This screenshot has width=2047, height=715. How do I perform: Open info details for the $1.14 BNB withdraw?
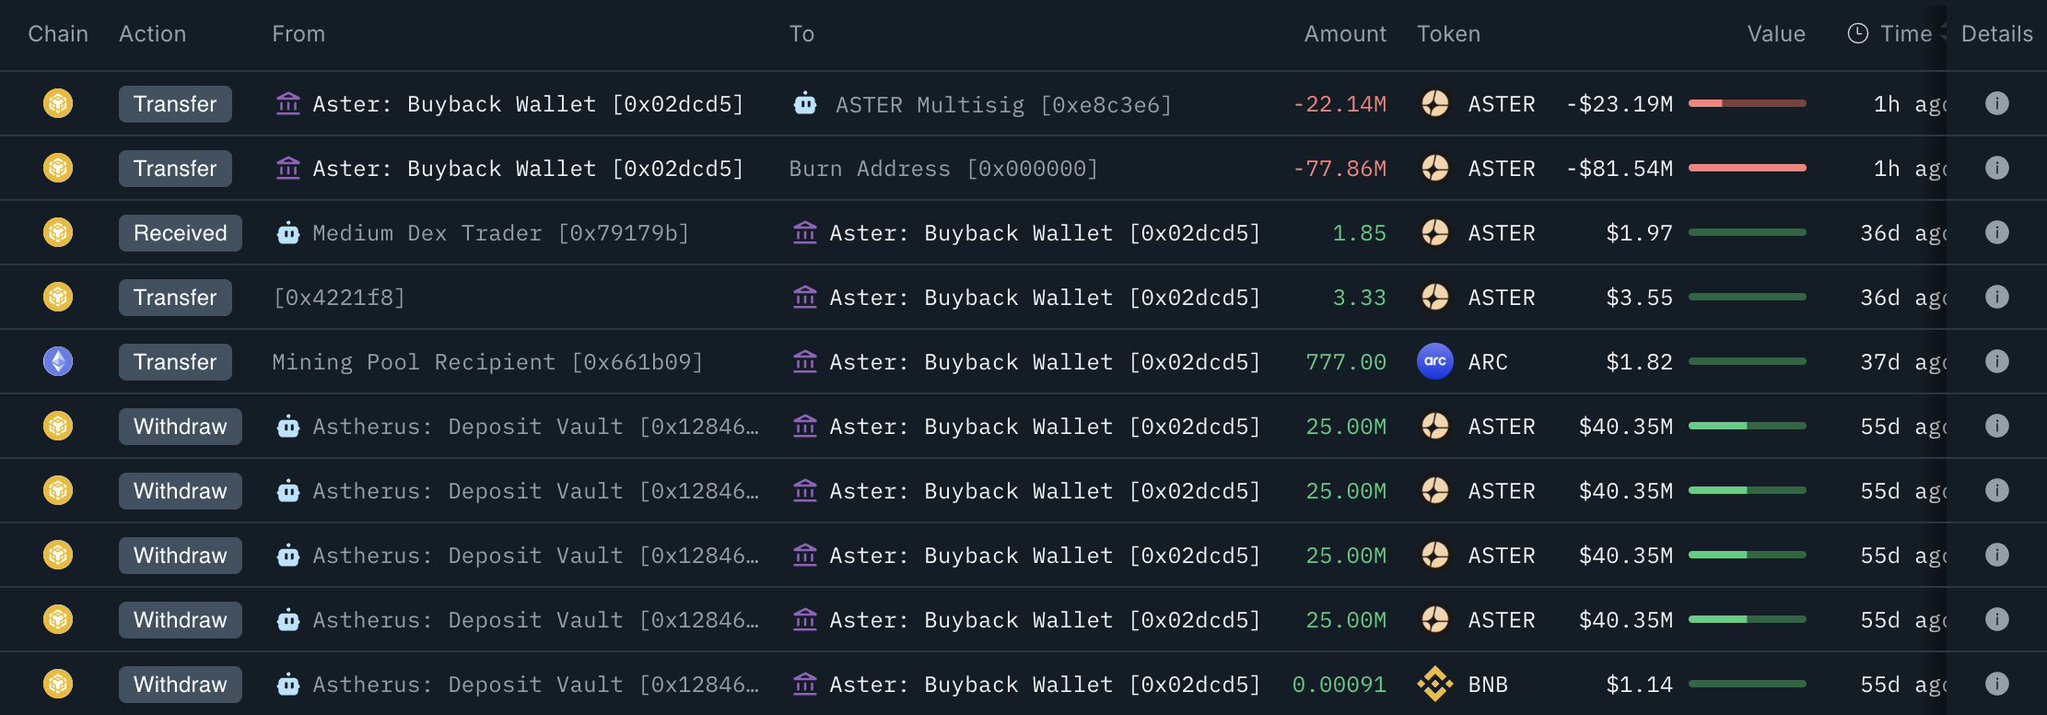[x=1996, y=684]
